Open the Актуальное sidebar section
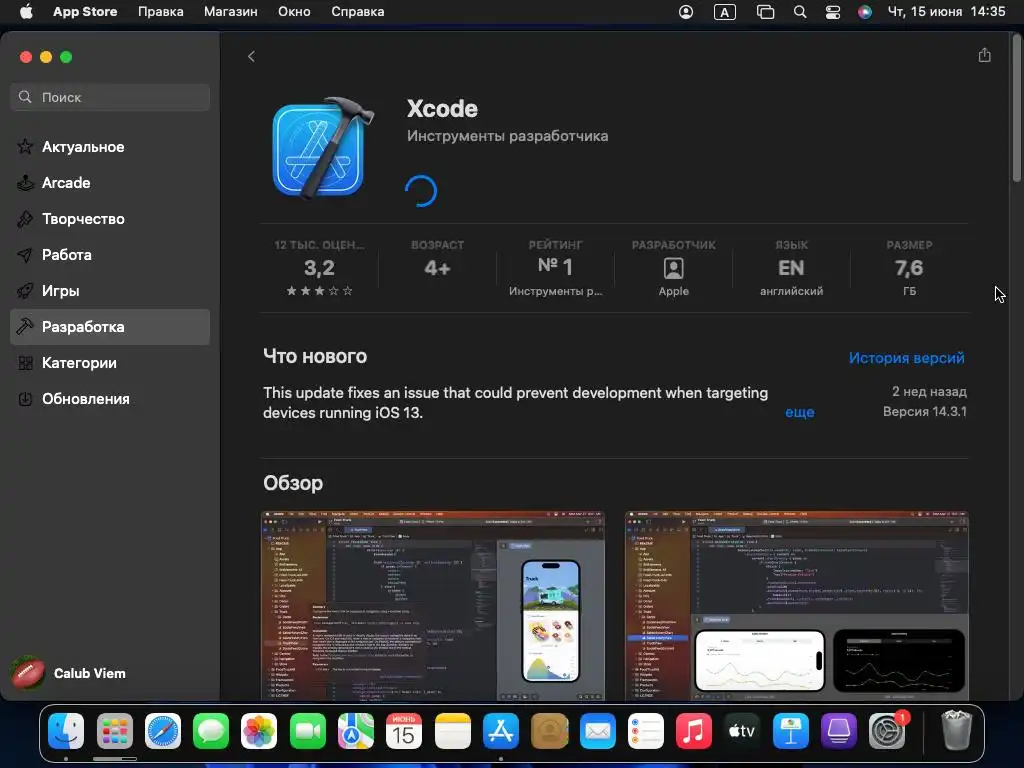The image size is (1024, 768). 110,147
